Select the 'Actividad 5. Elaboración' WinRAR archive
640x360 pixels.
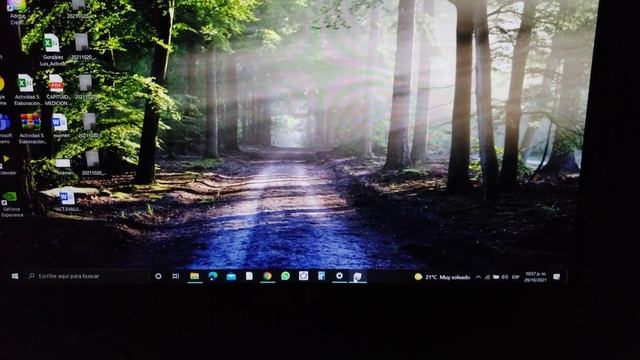(x=32, y=129)
